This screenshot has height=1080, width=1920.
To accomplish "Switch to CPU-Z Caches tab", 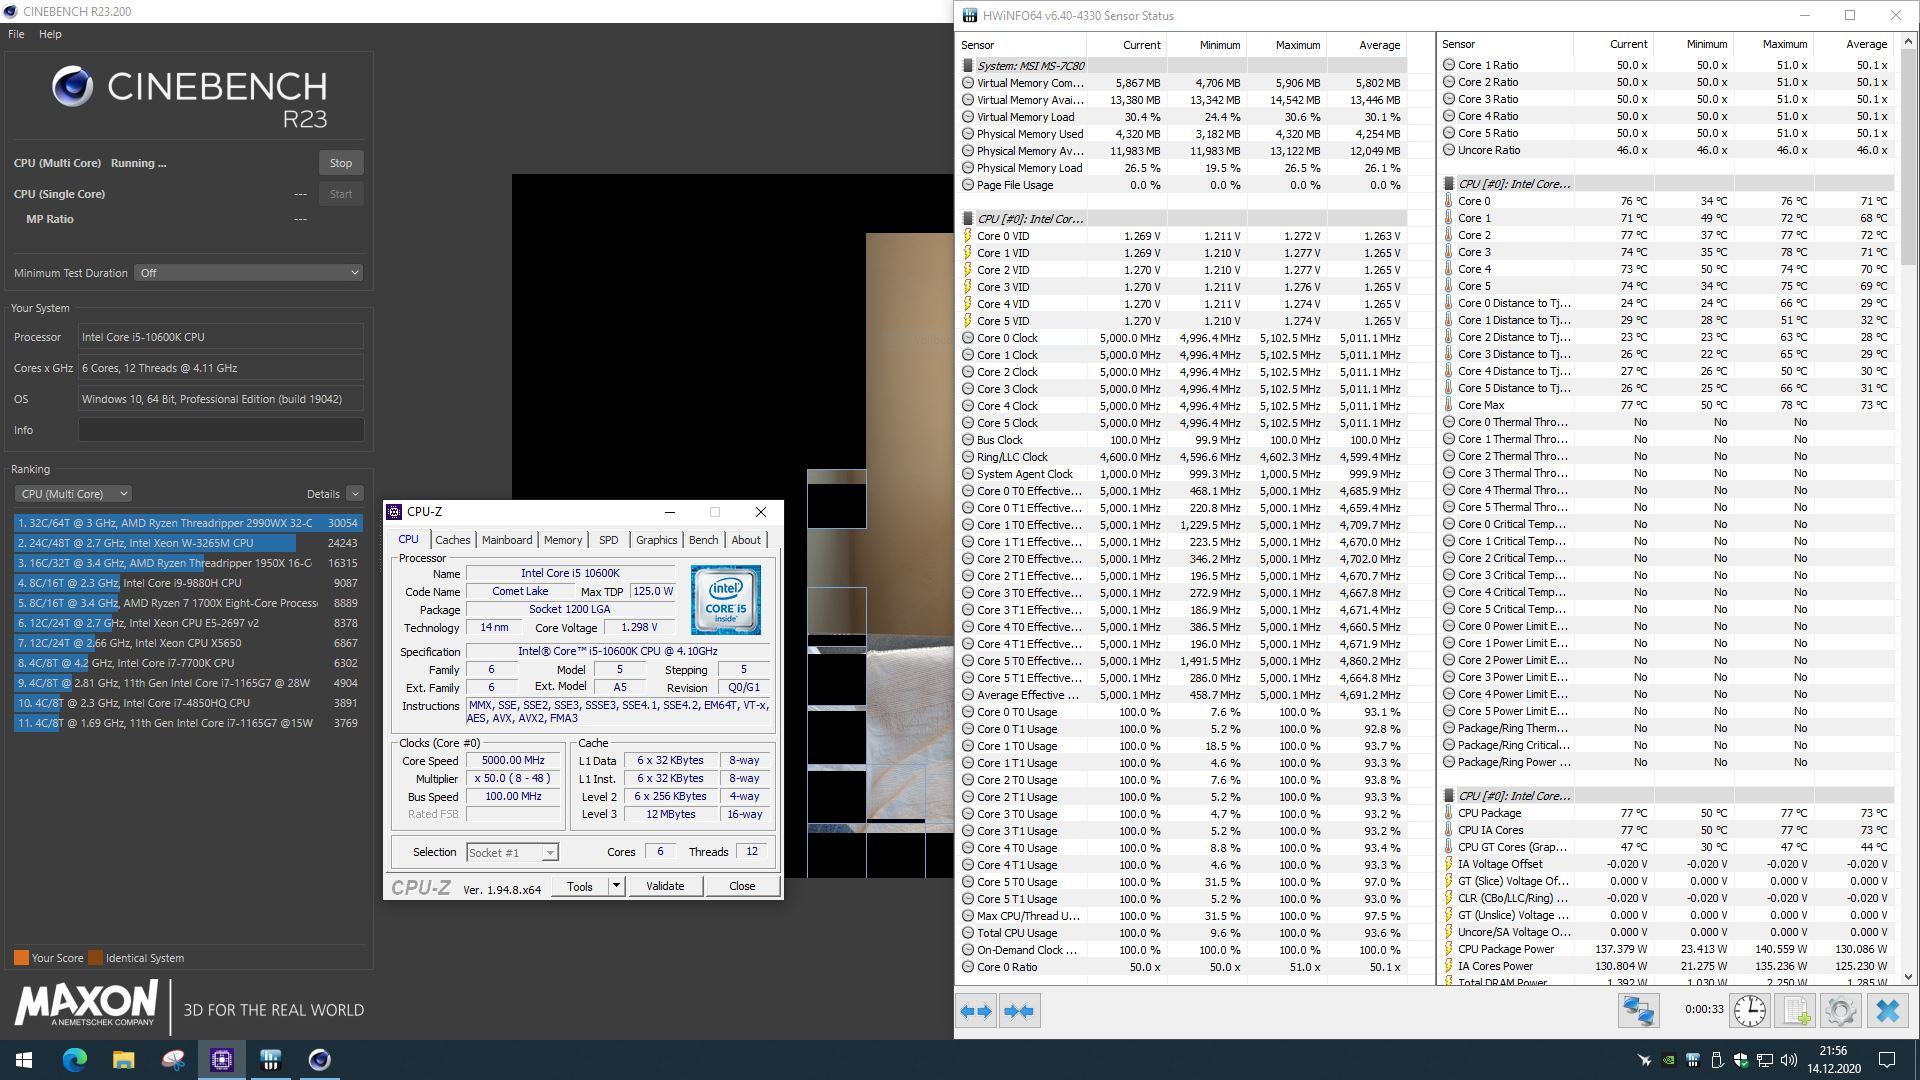I will (452, 540).
